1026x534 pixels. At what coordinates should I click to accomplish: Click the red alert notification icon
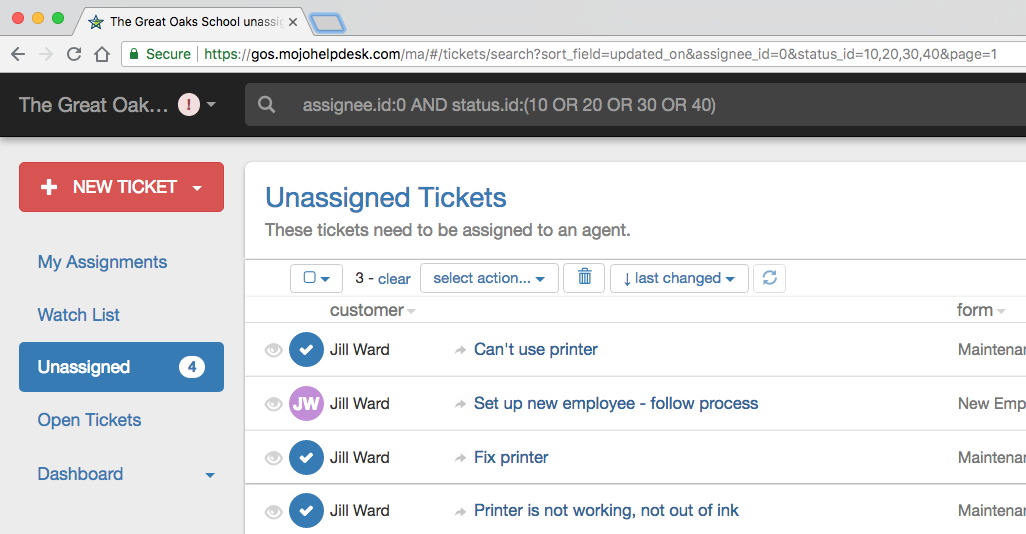point(189,104)
